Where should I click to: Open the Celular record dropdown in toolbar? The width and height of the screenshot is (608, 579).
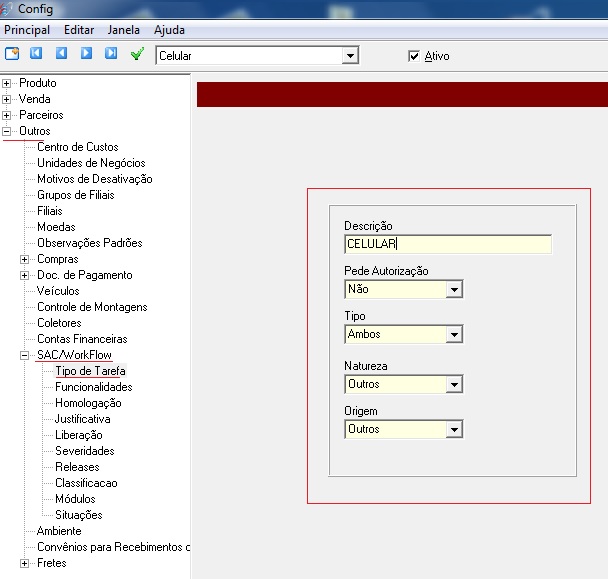[350, 56]
